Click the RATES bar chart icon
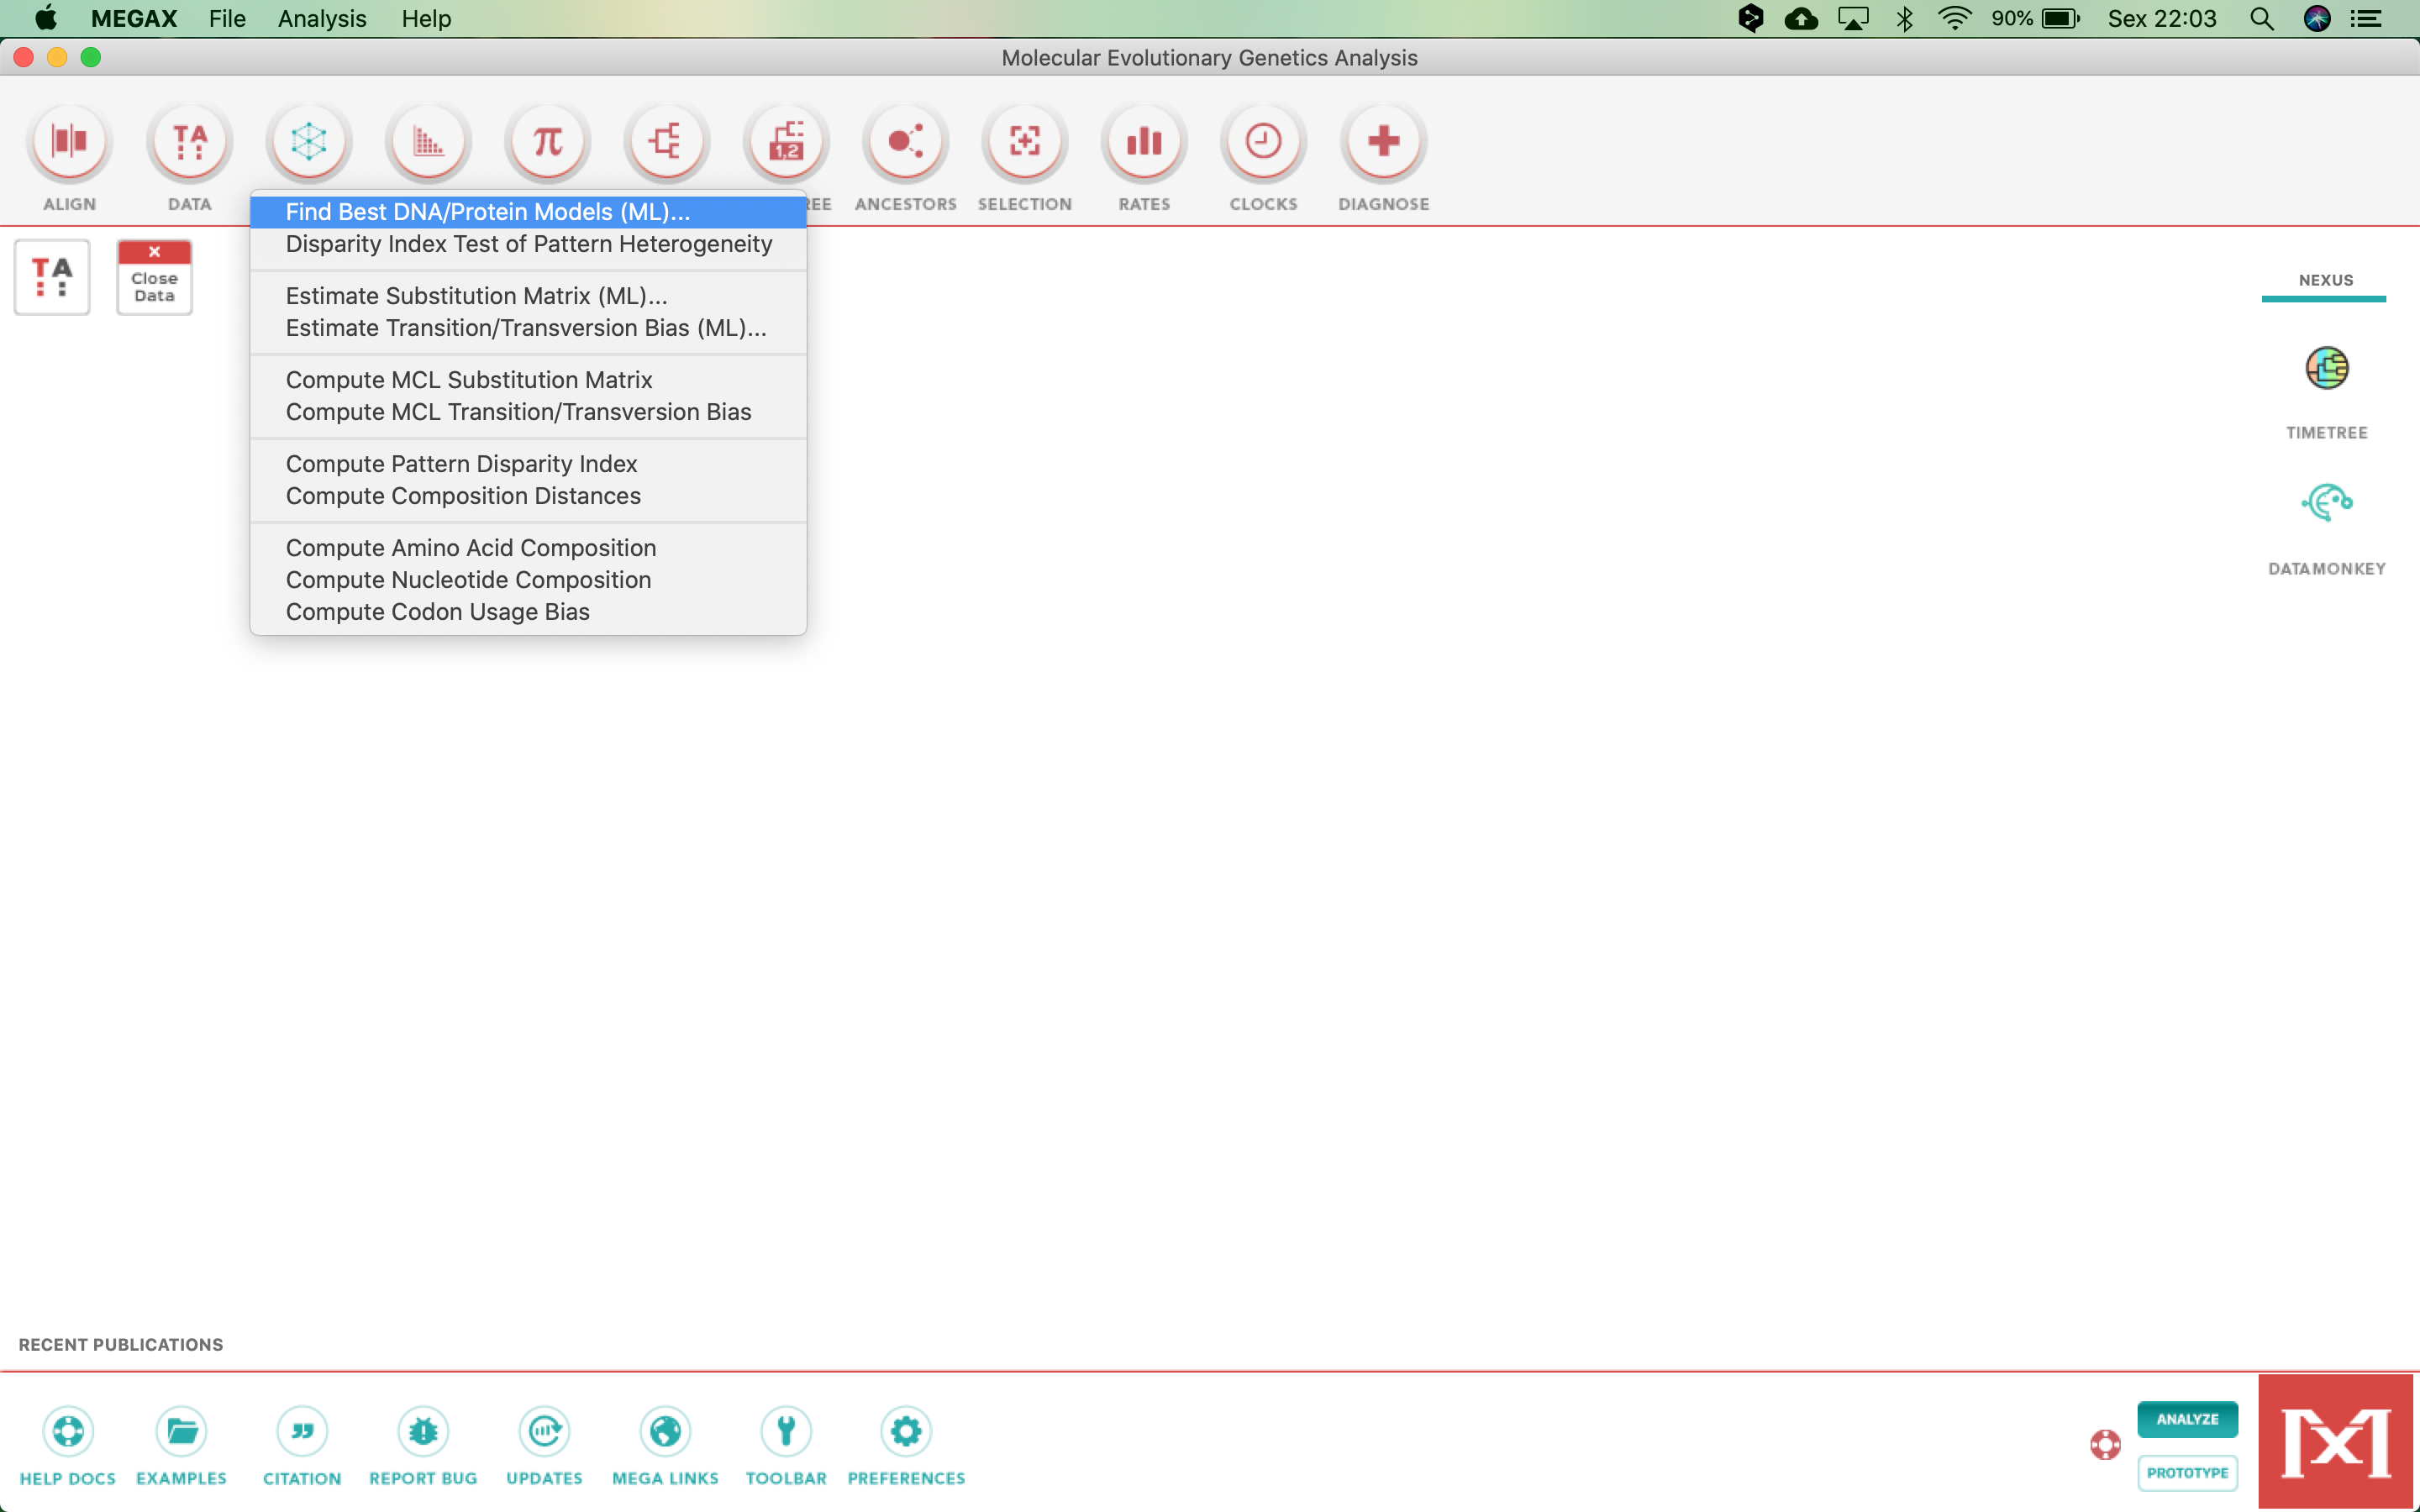Image resolution: width=2420 pixels, height=1512 pixels. (1144, 142)
